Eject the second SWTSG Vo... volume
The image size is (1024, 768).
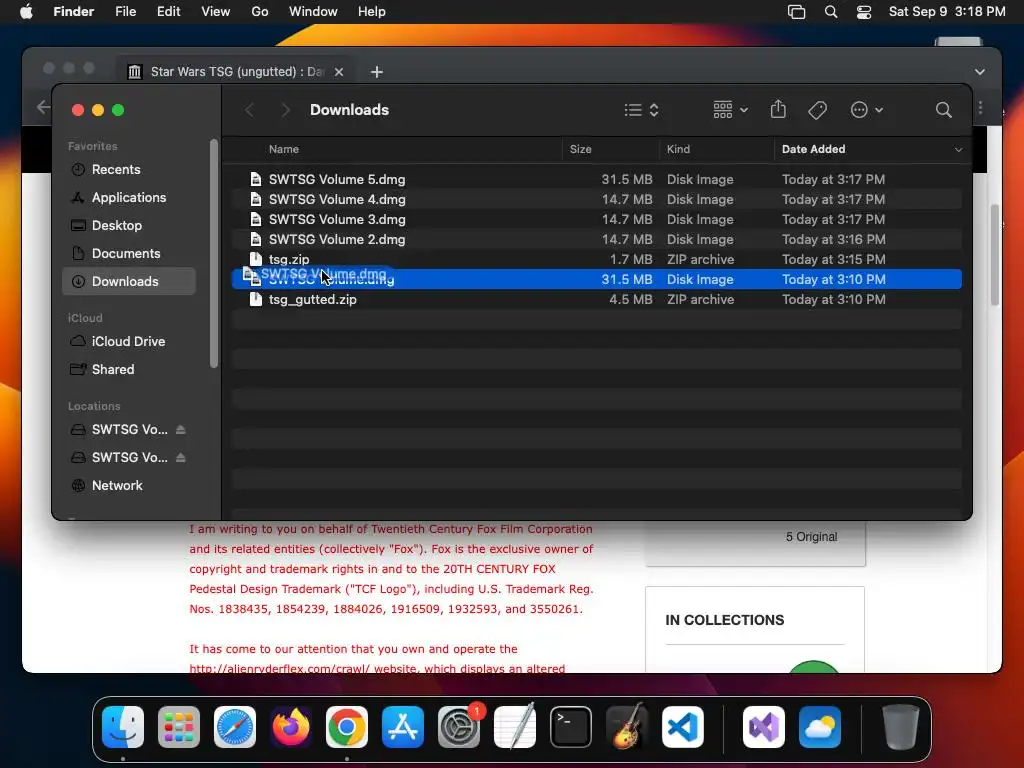point(181,457)
